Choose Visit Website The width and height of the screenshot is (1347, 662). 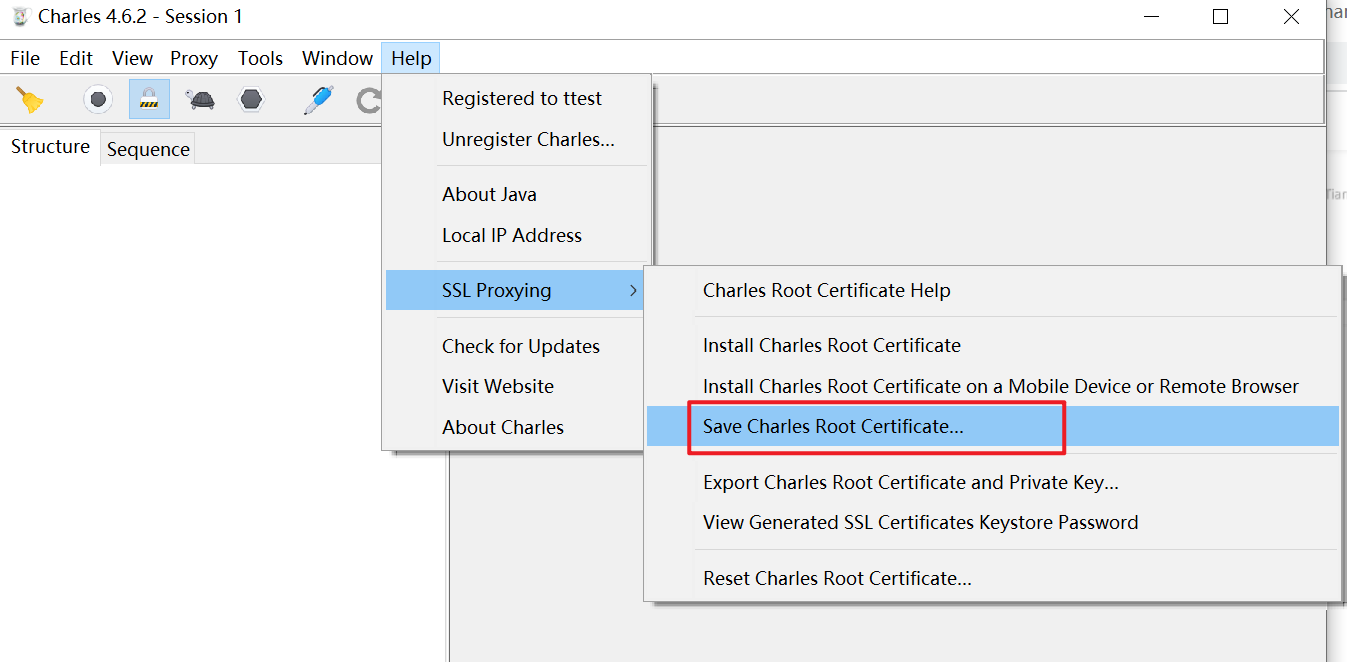tap(517, 386)
